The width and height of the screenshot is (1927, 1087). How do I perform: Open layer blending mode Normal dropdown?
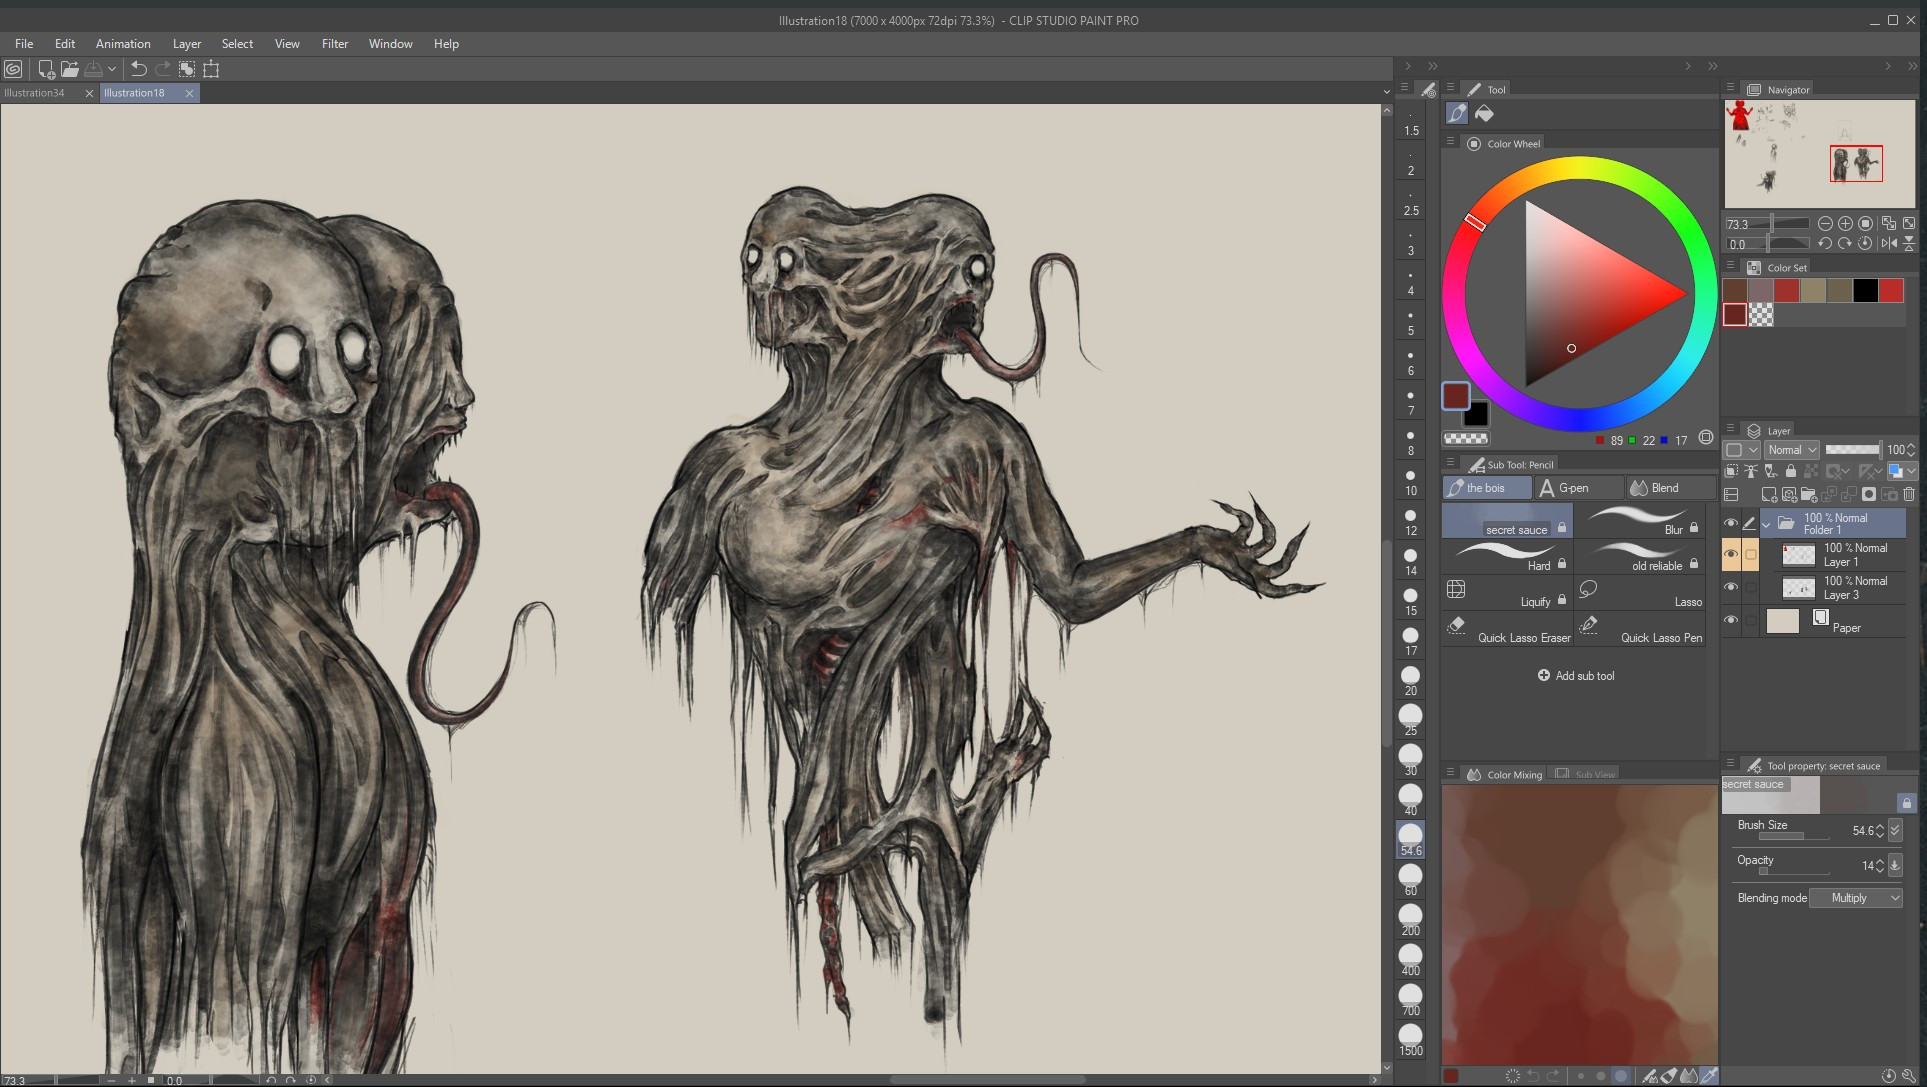[1791, 450]
